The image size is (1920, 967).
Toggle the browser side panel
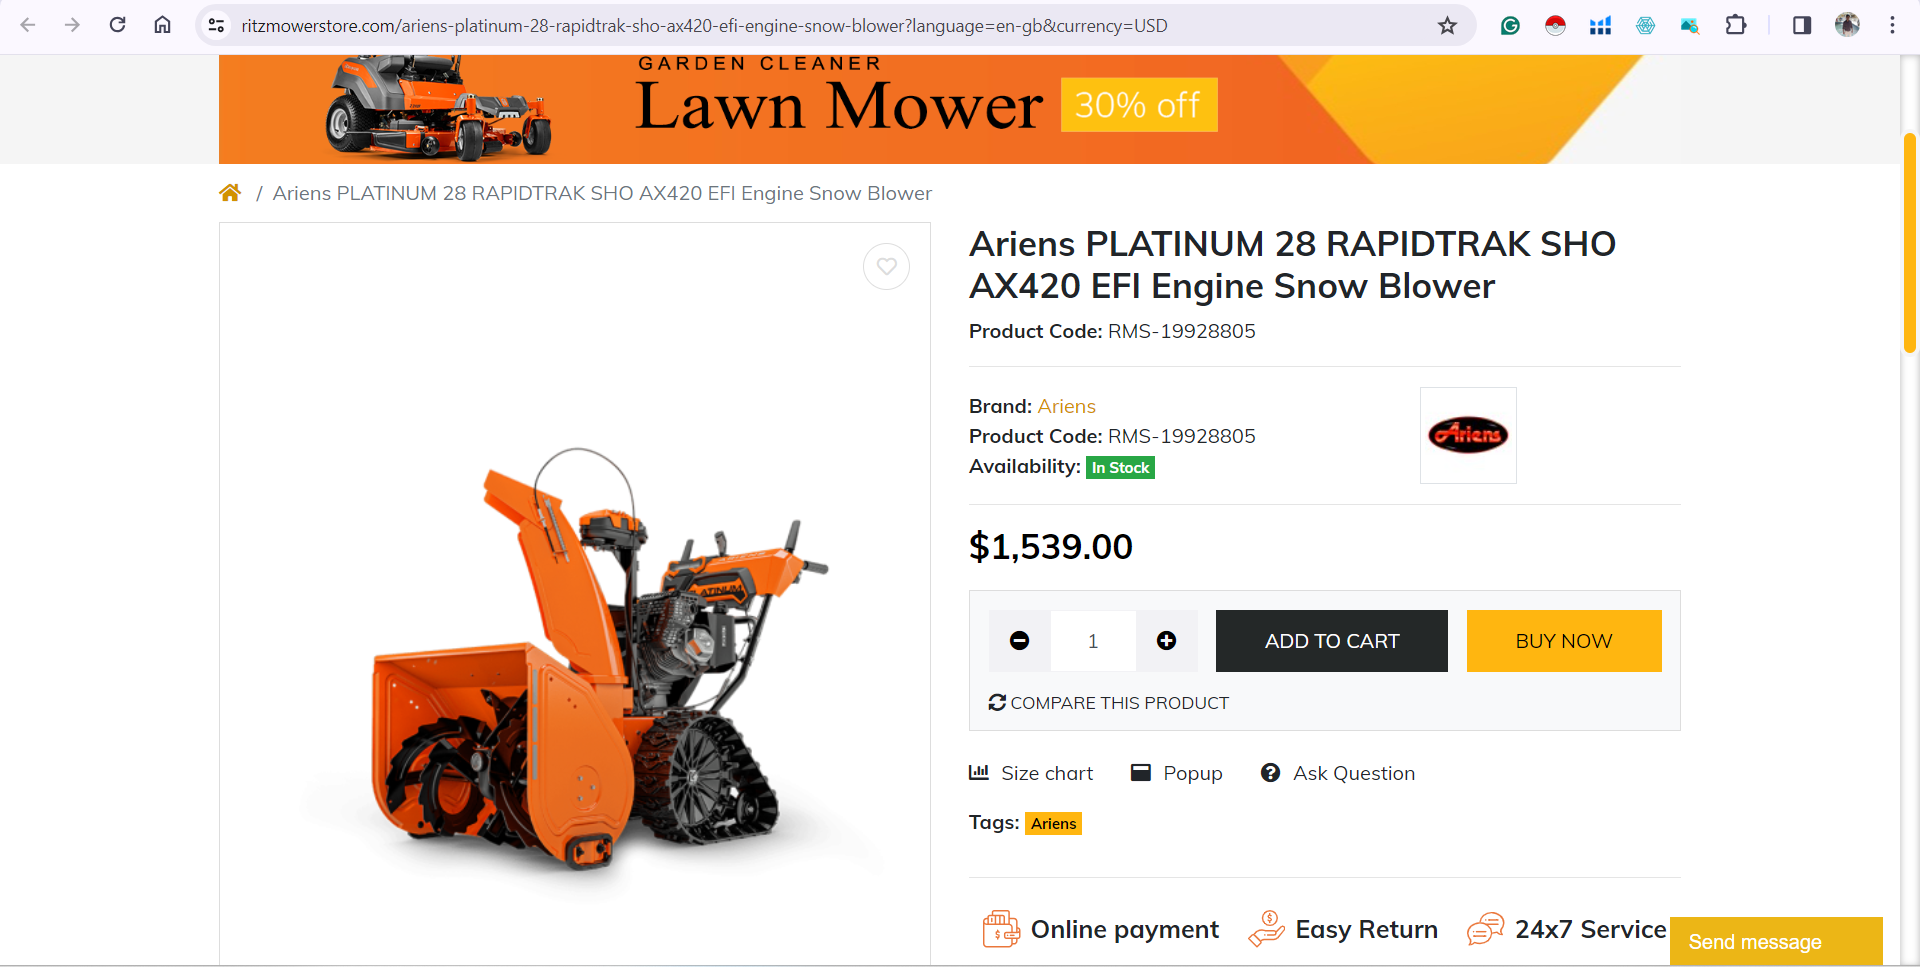1801,25
